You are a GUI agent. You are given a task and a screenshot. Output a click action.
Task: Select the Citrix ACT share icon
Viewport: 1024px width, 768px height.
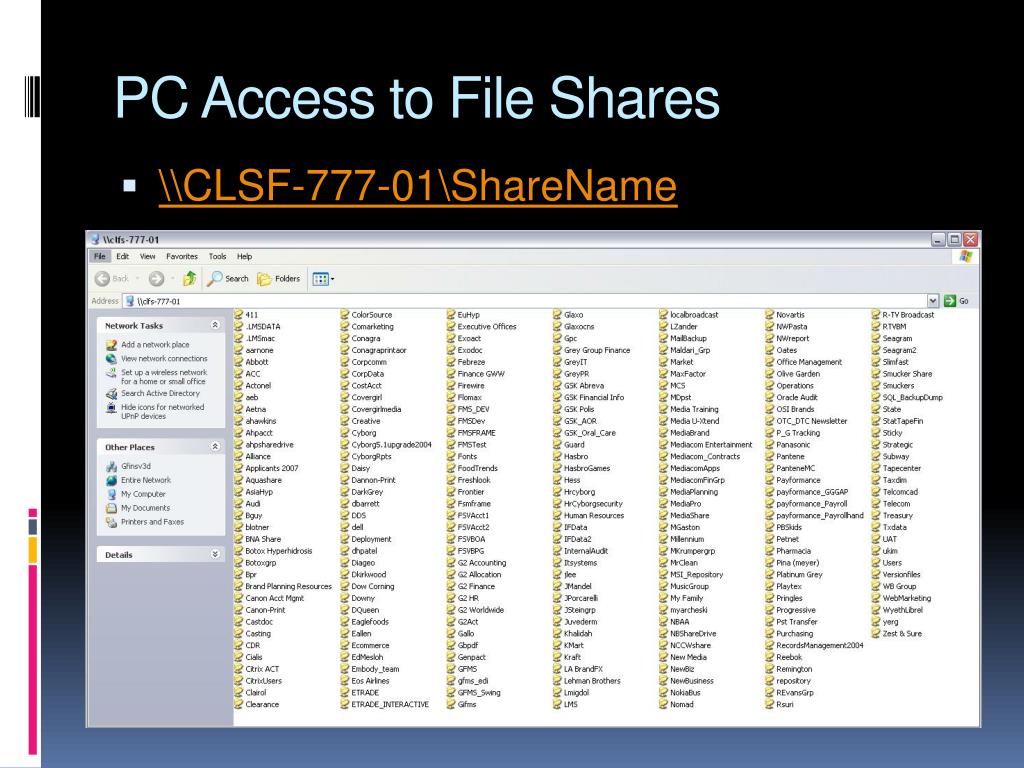tap(239, 669)
